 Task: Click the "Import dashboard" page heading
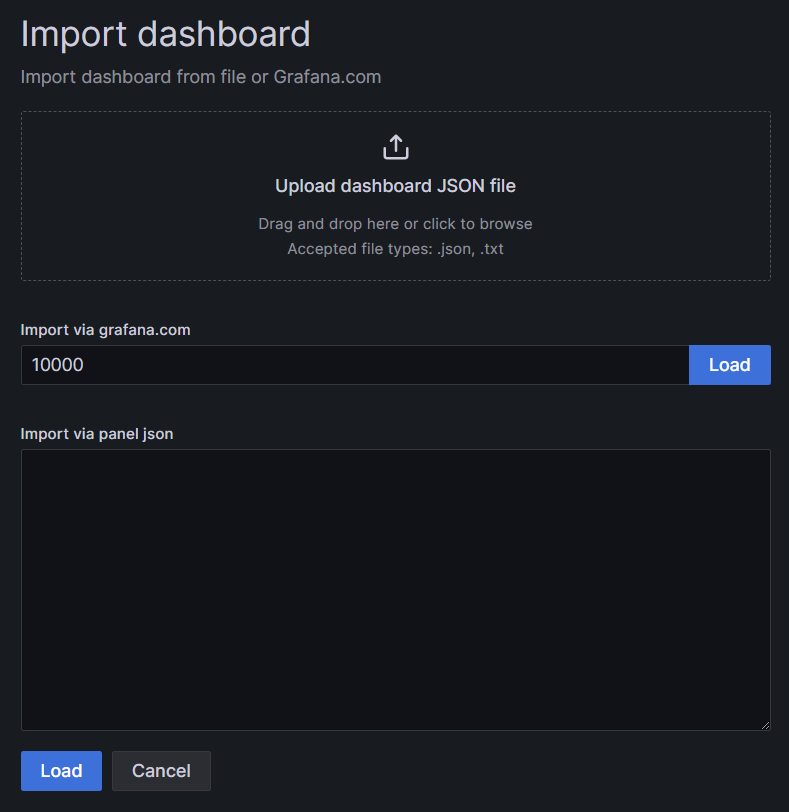point(165,34)
